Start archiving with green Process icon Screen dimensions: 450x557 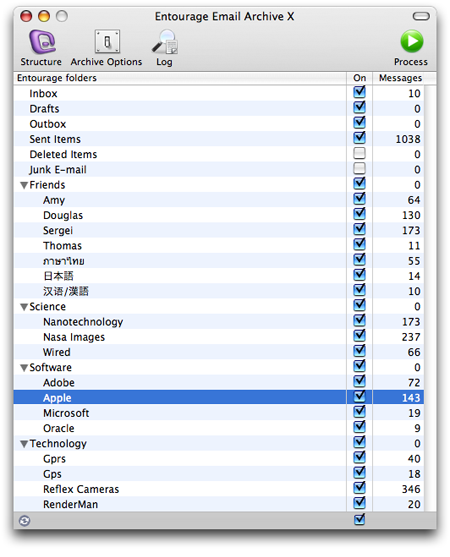click(412, 42)
